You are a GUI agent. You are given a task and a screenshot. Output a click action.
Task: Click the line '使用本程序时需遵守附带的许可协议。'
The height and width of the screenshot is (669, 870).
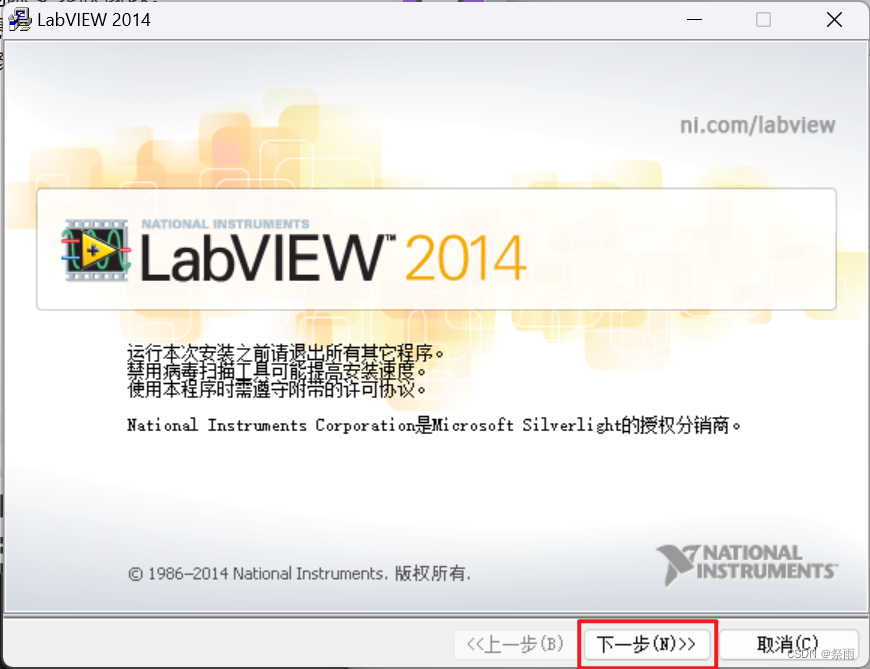click(277, 389)
